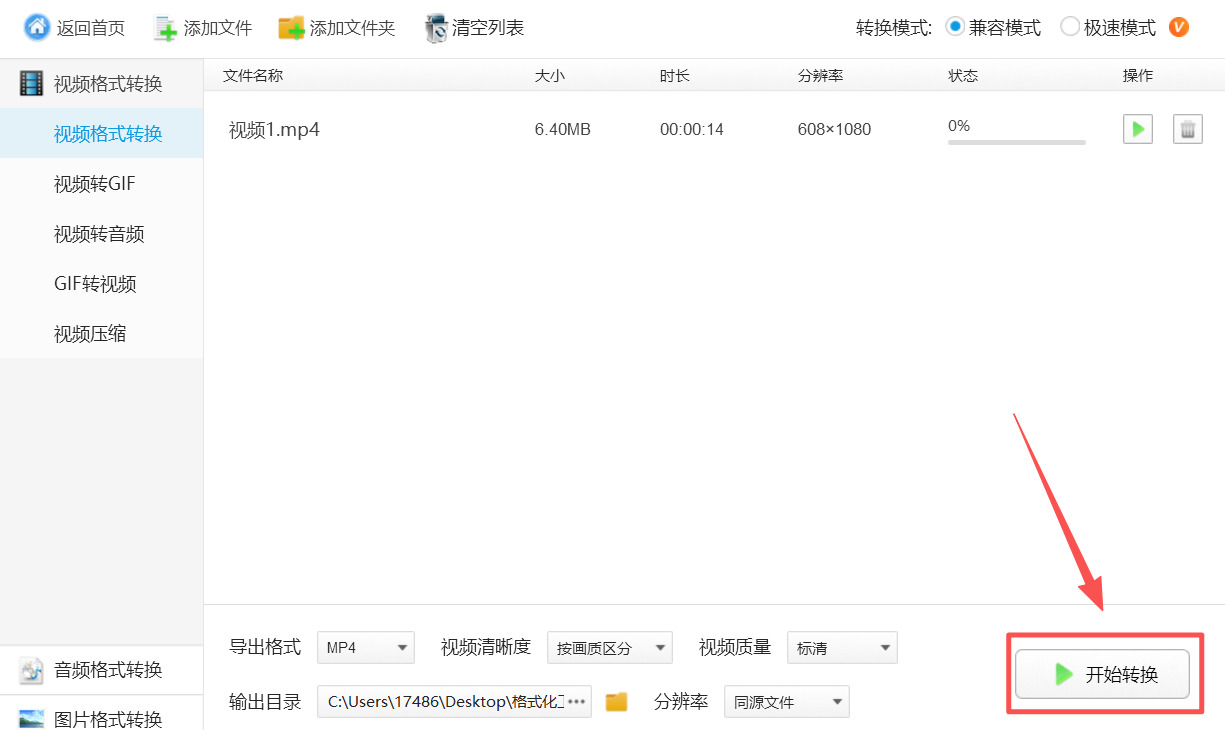The height and width of the screenshot is (730, 1225).
Task: Select the 兼容模式 radio button
Action: coord(955,27)
